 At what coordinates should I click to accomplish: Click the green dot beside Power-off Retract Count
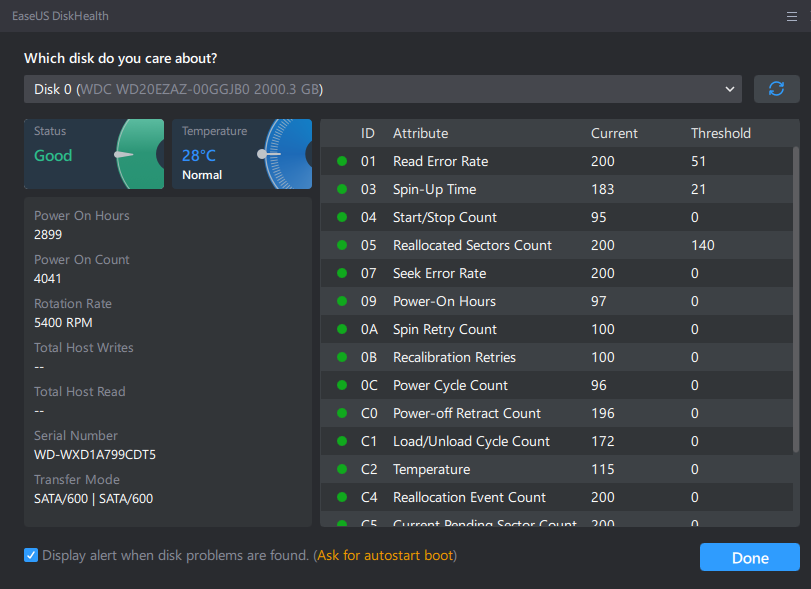(x=342, y=412)
